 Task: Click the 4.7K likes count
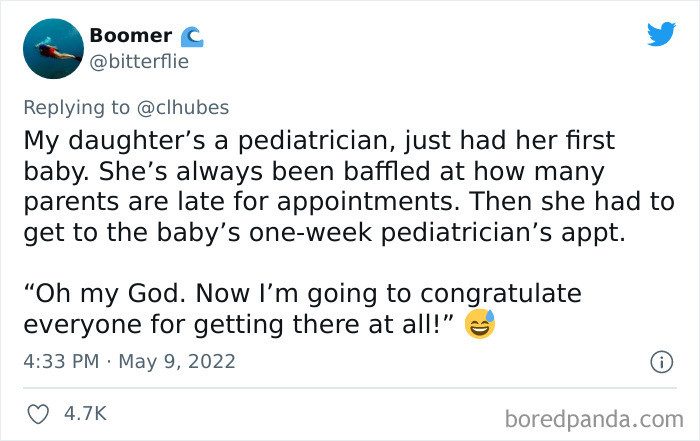point(84,413)
